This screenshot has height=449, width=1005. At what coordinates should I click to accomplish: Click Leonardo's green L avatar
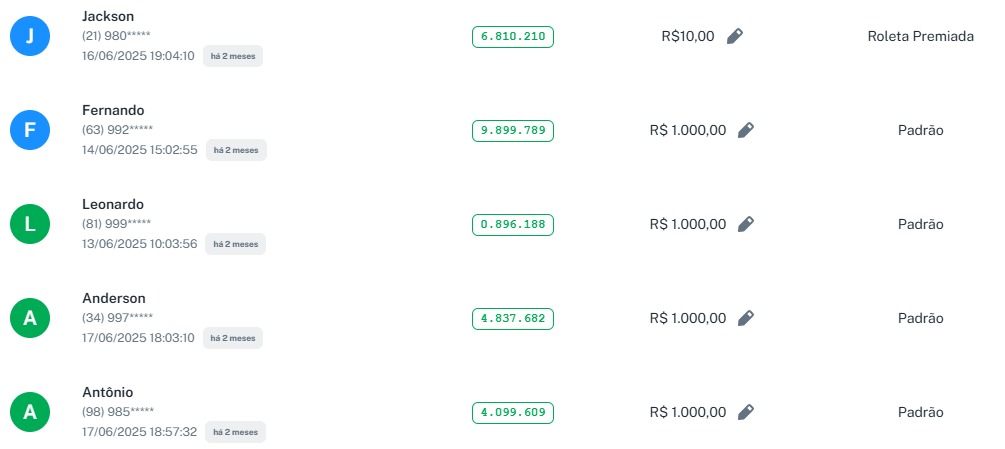[x=29, y=224]
